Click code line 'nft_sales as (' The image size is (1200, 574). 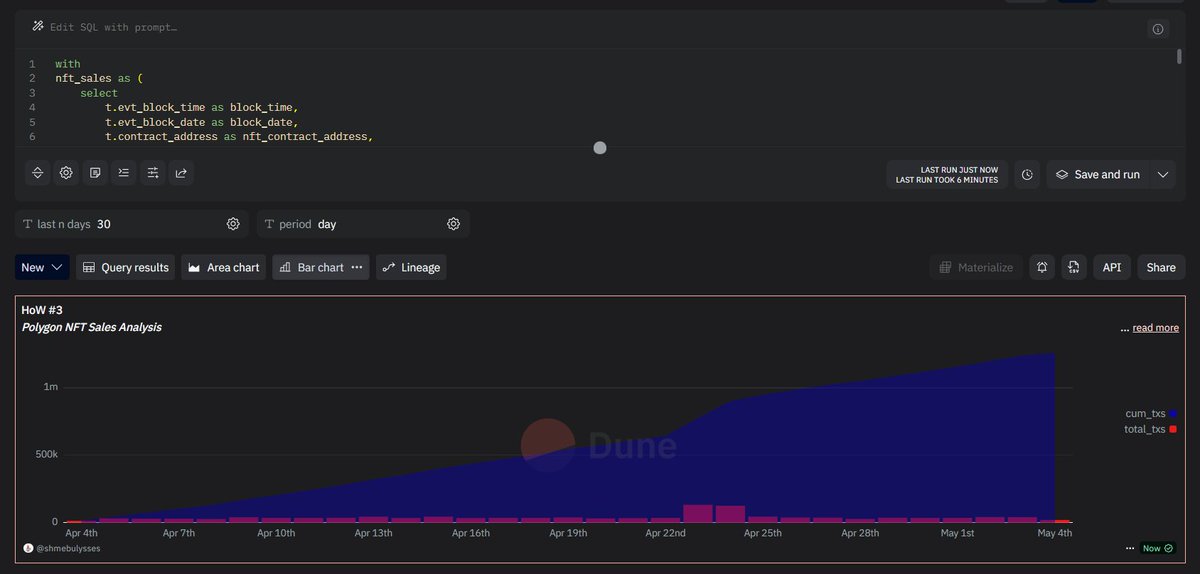pyautogui.click(x=100, y=78)
